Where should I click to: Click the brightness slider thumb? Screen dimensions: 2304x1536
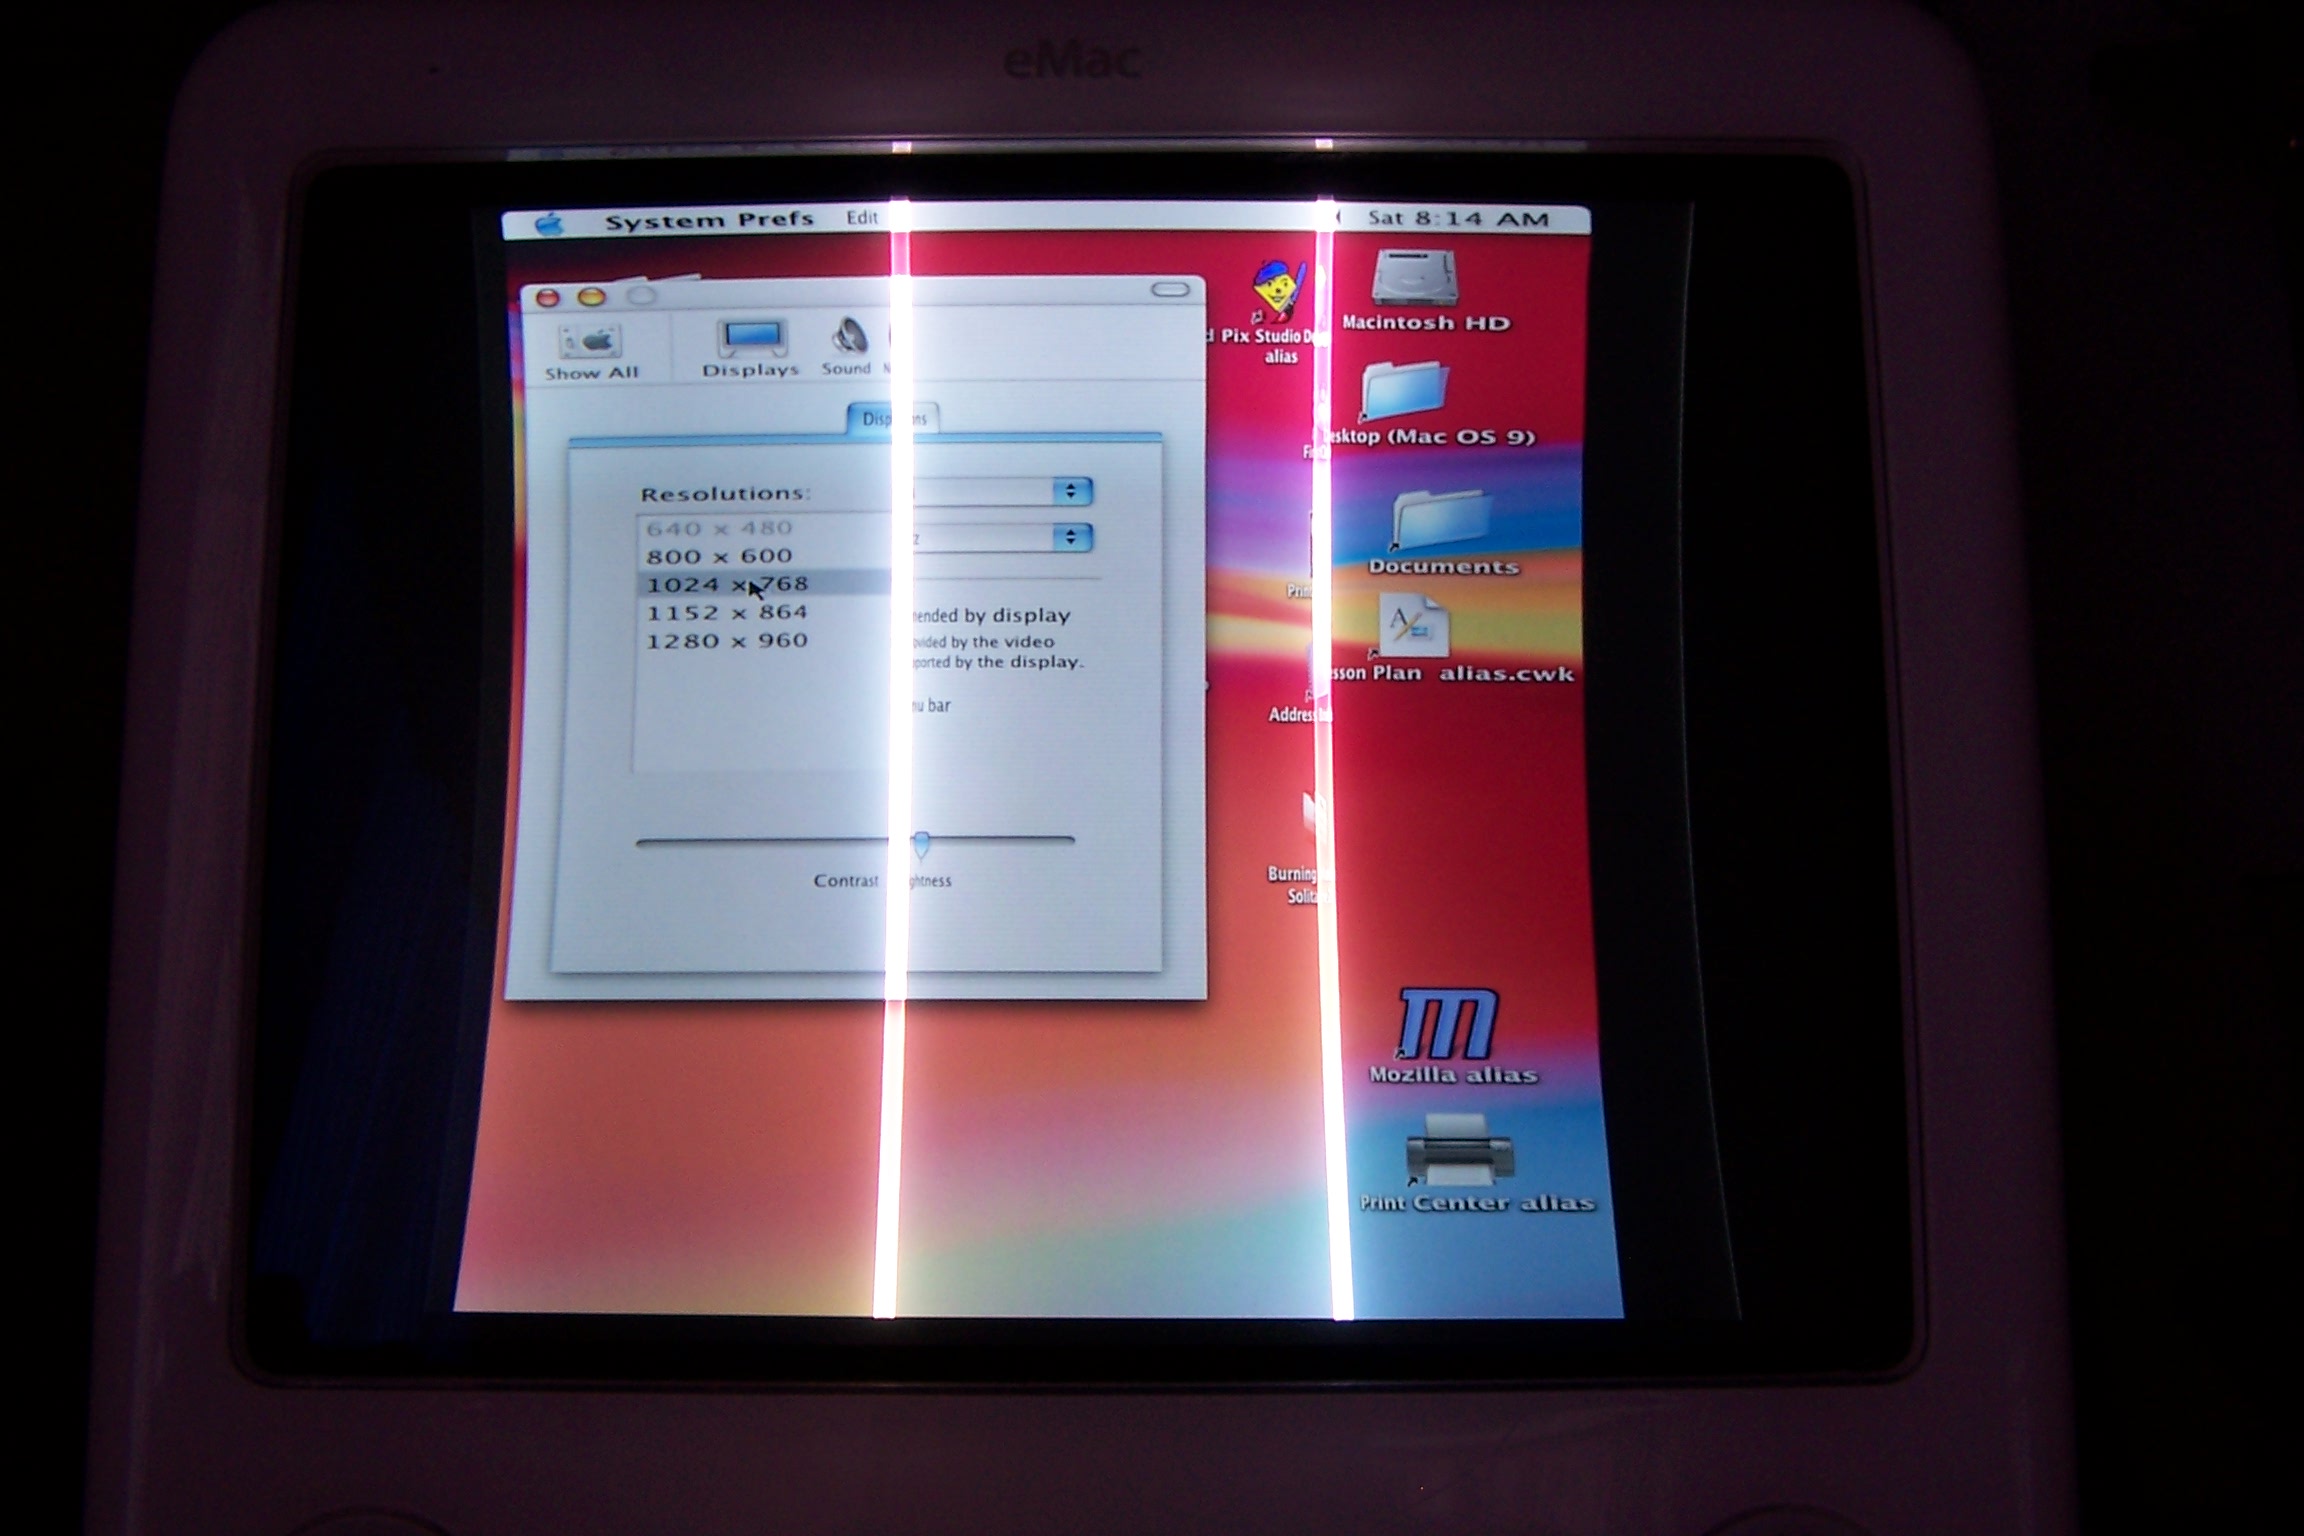[921, 844]
